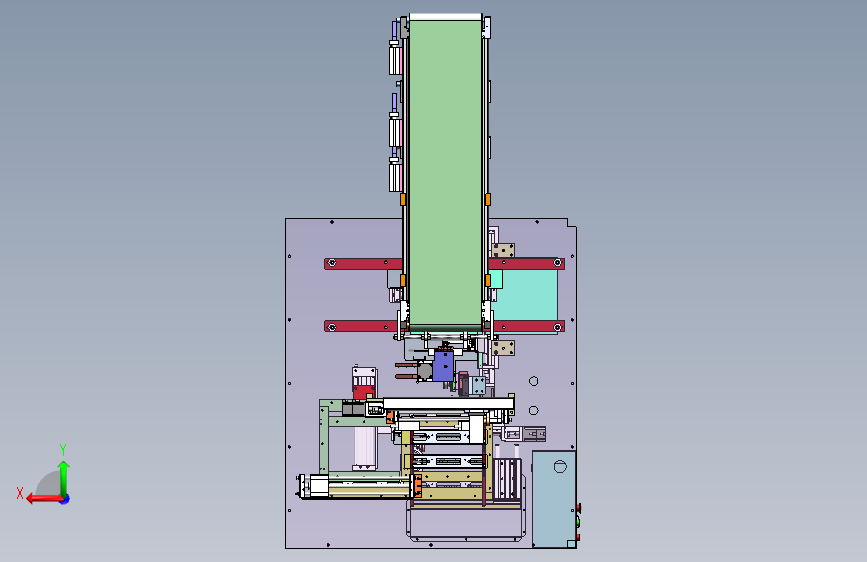Select the white horizontal beam of the gantry
Image resolution: width=867 pixels, height=562 pixels.
(x=448, y=404)
